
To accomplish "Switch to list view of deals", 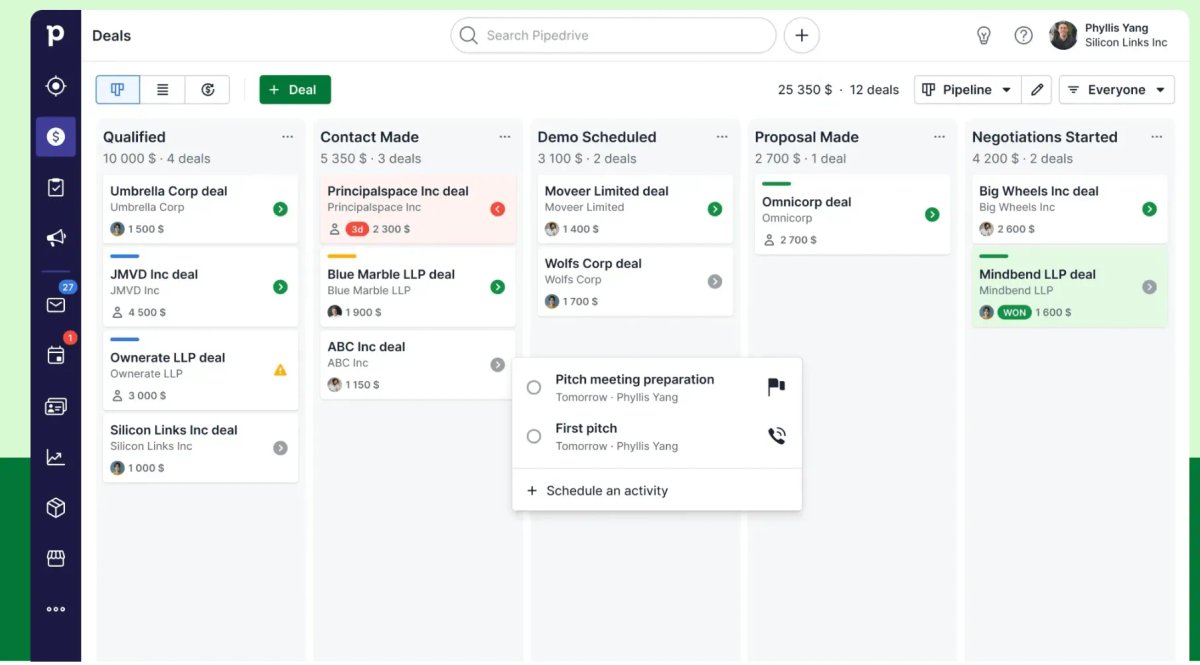I will [x=162, y=90].
